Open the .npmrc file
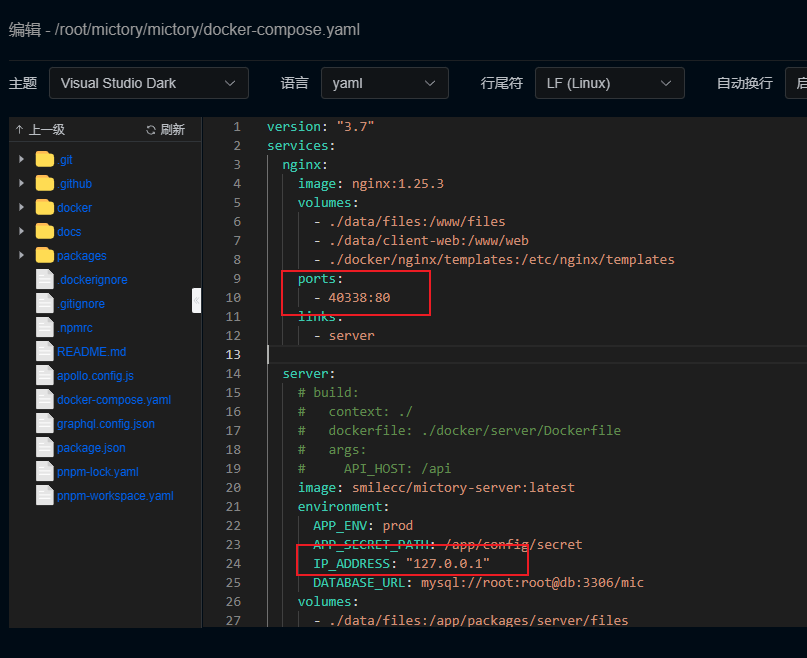Image resolution: width=807 pixels, height=658 pixels. click(75, 328)
